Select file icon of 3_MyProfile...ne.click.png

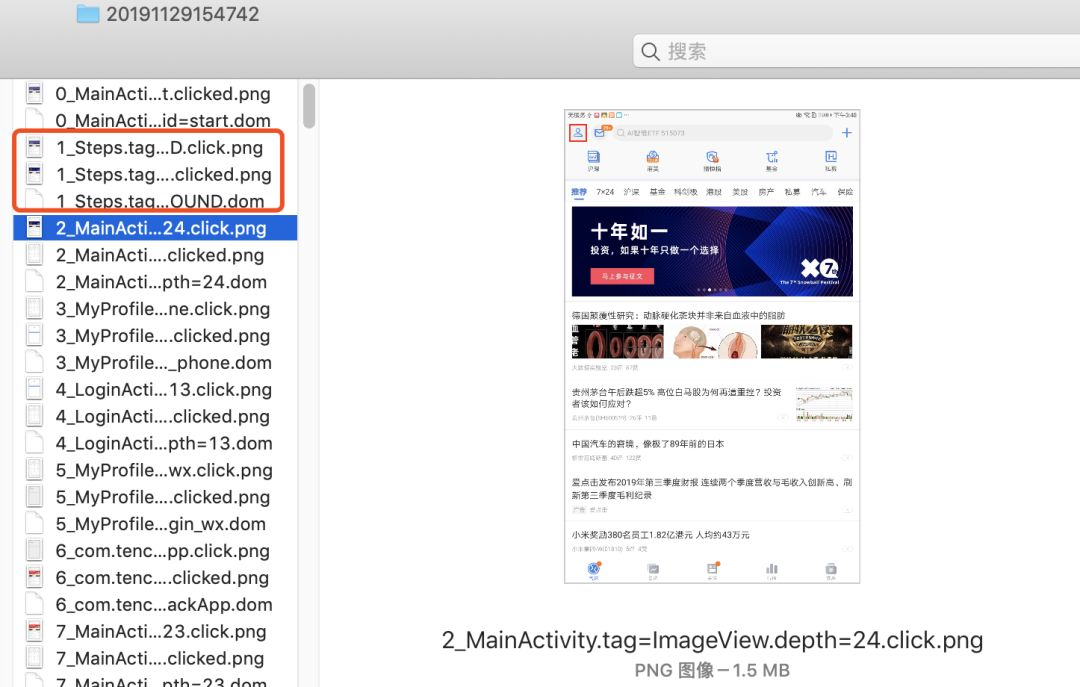coord(34,308)
